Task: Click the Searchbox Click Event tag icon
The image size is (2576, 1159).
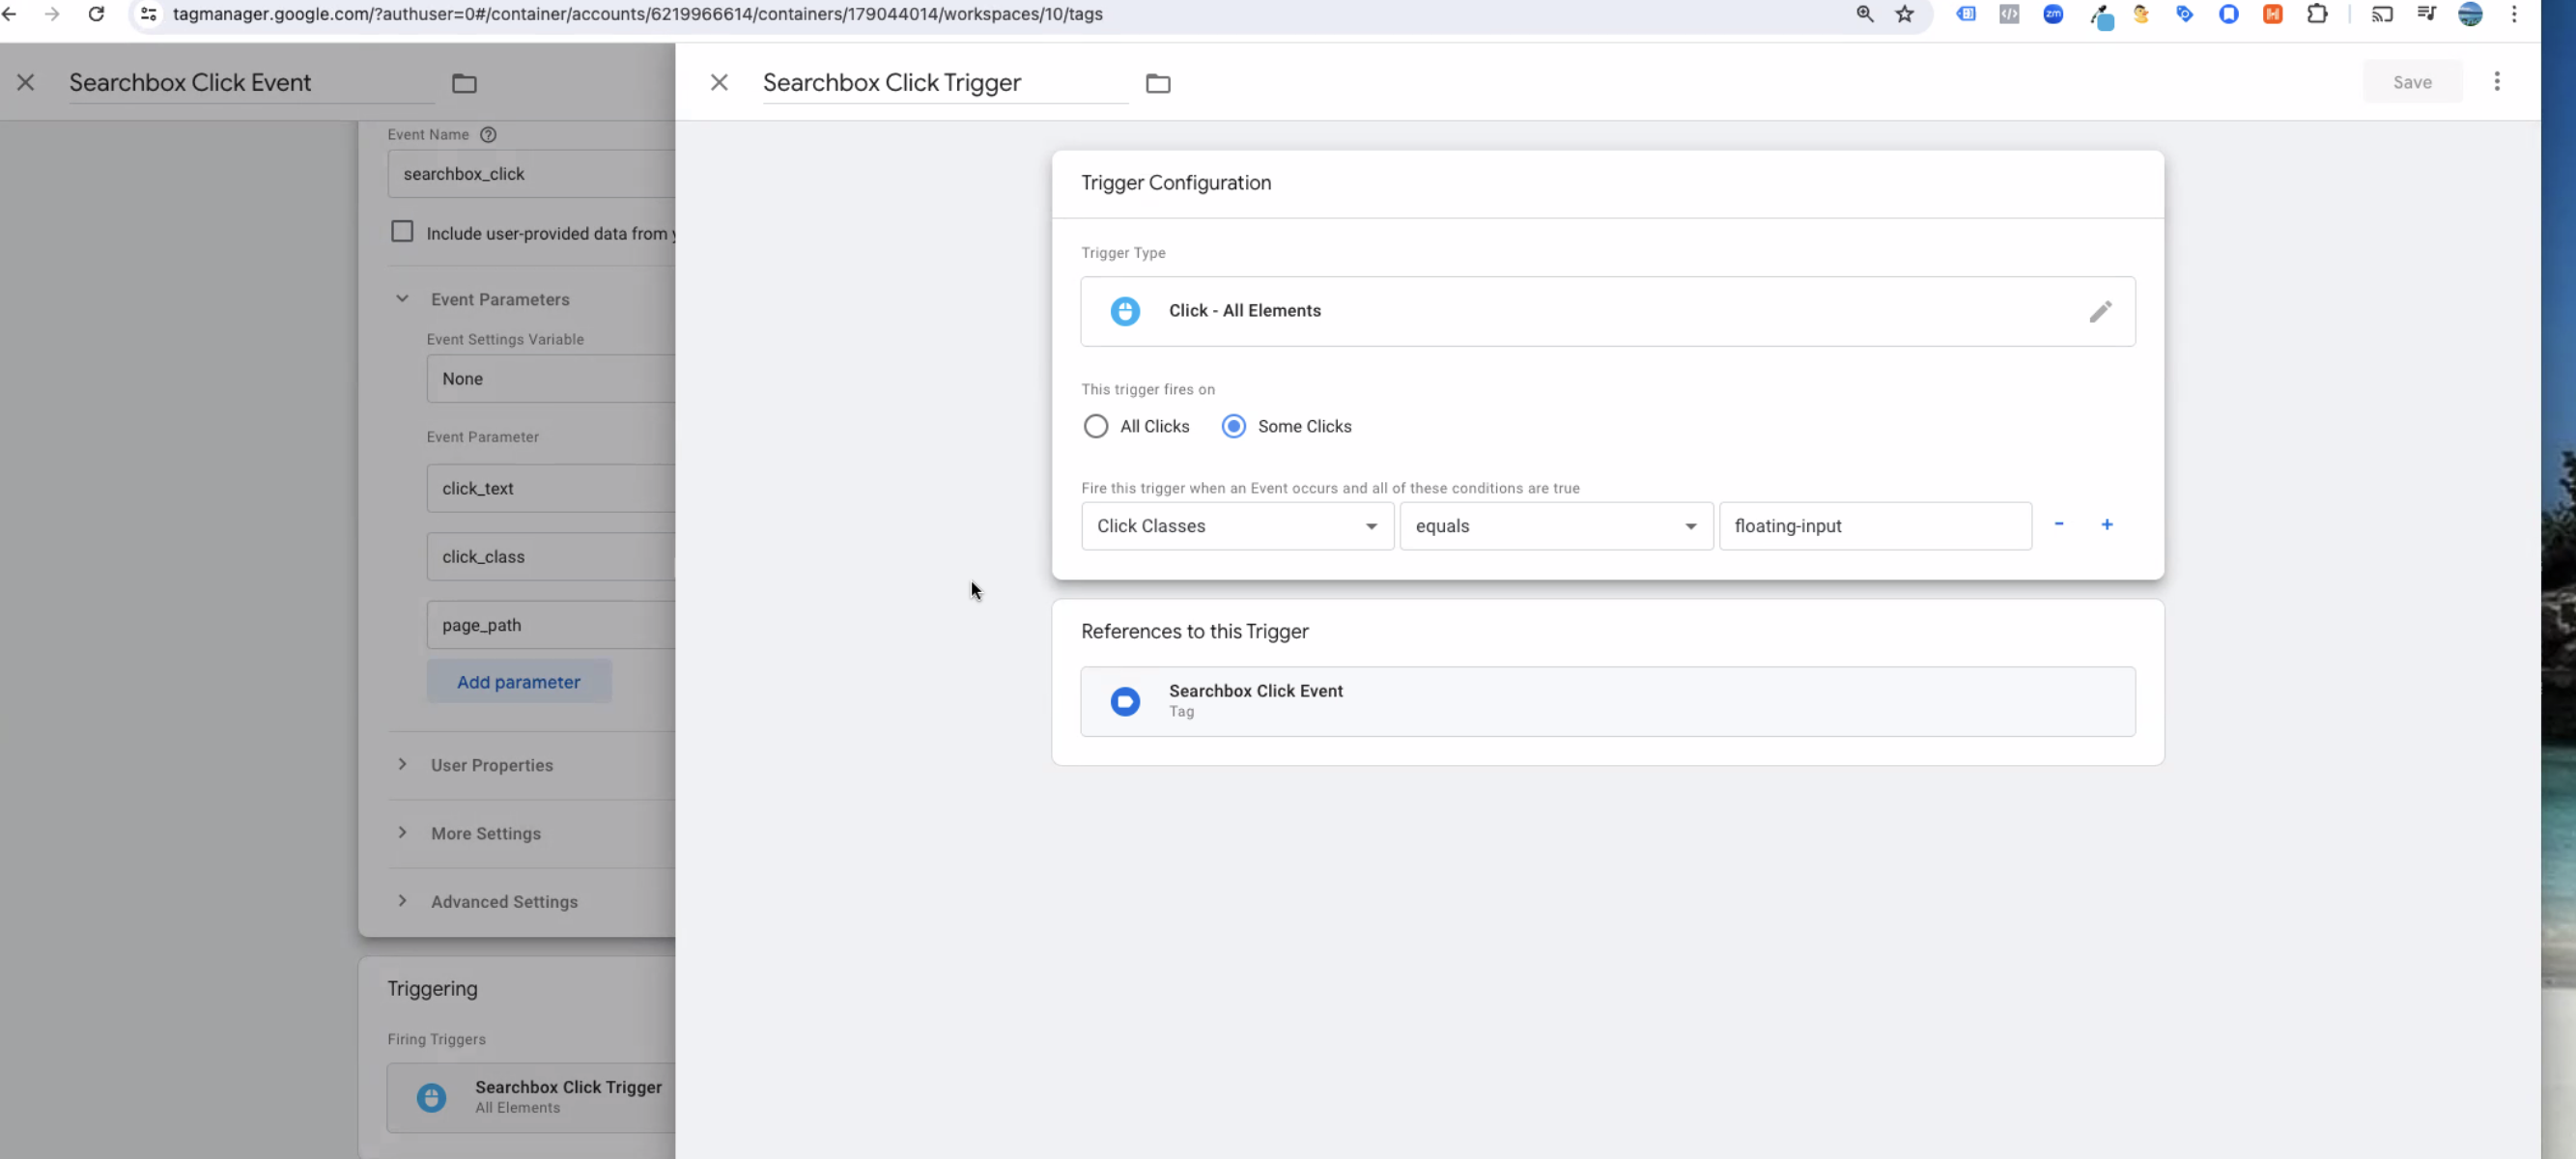Action: (1125, 701)
